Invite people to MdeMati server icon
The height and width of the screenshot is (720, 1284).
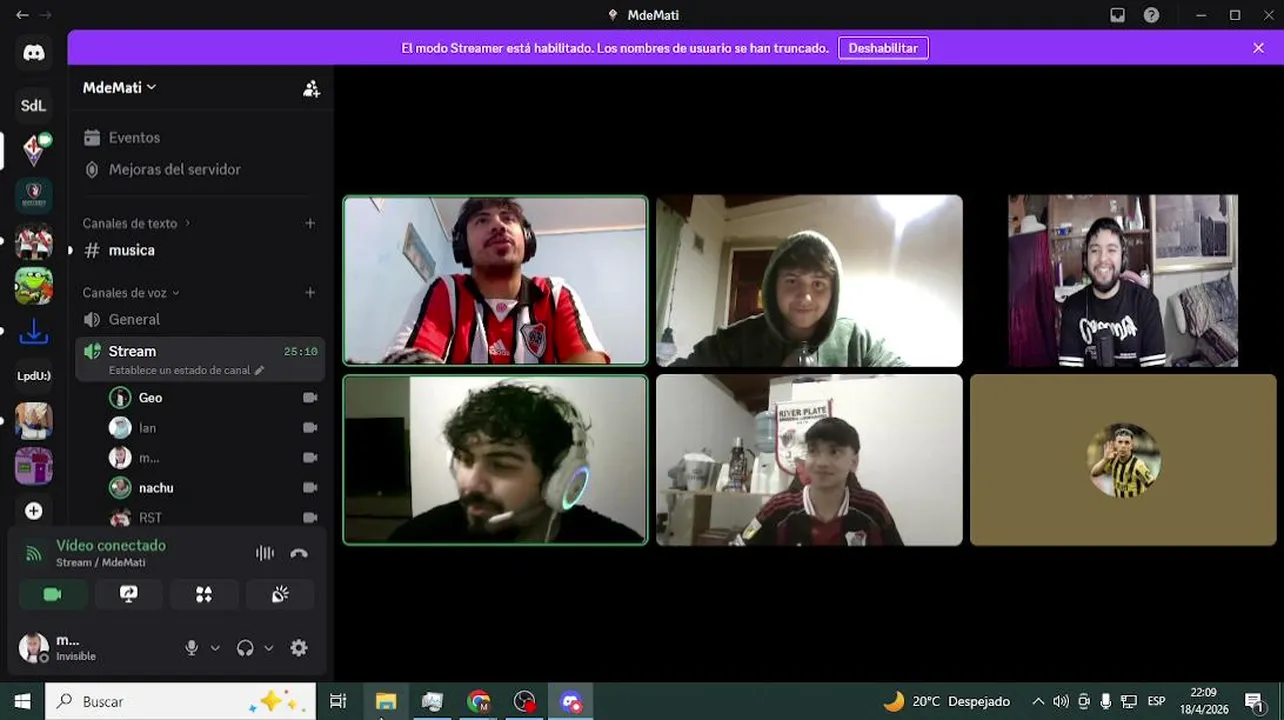point(312,88)
